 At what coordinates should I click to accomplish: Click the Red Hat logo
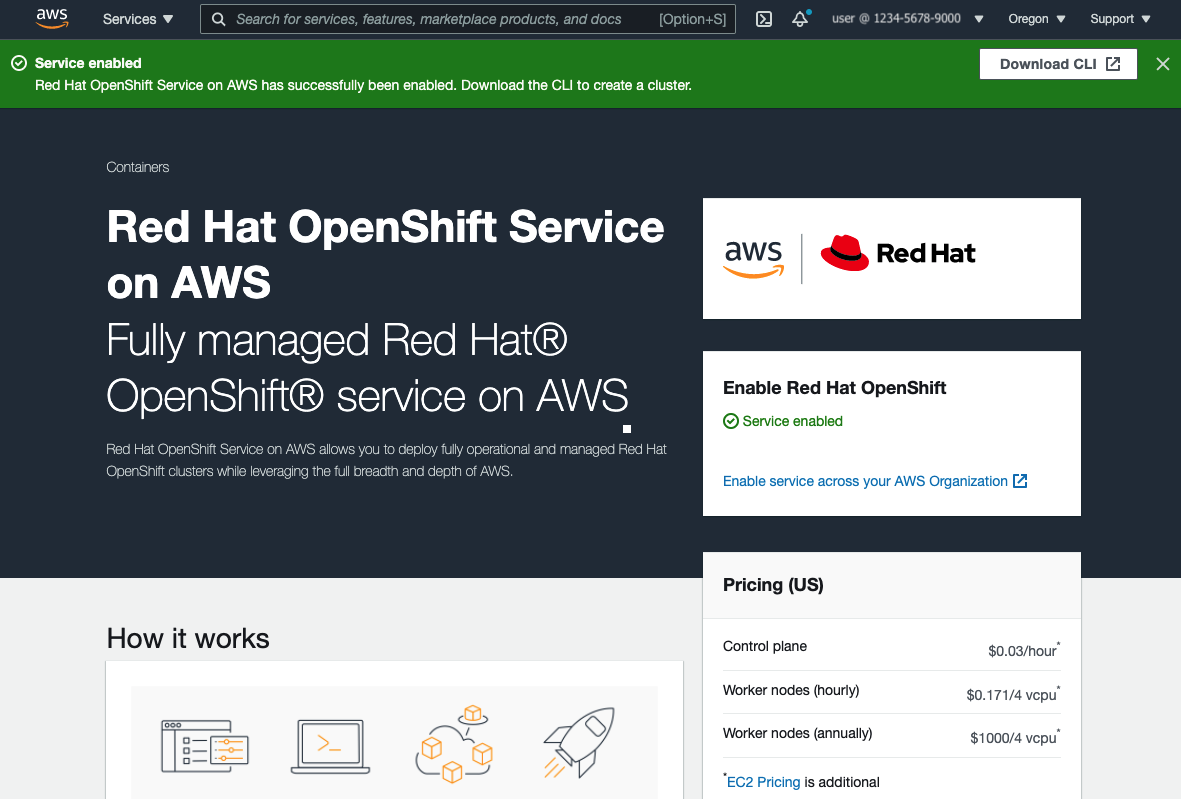pos(897,253)
